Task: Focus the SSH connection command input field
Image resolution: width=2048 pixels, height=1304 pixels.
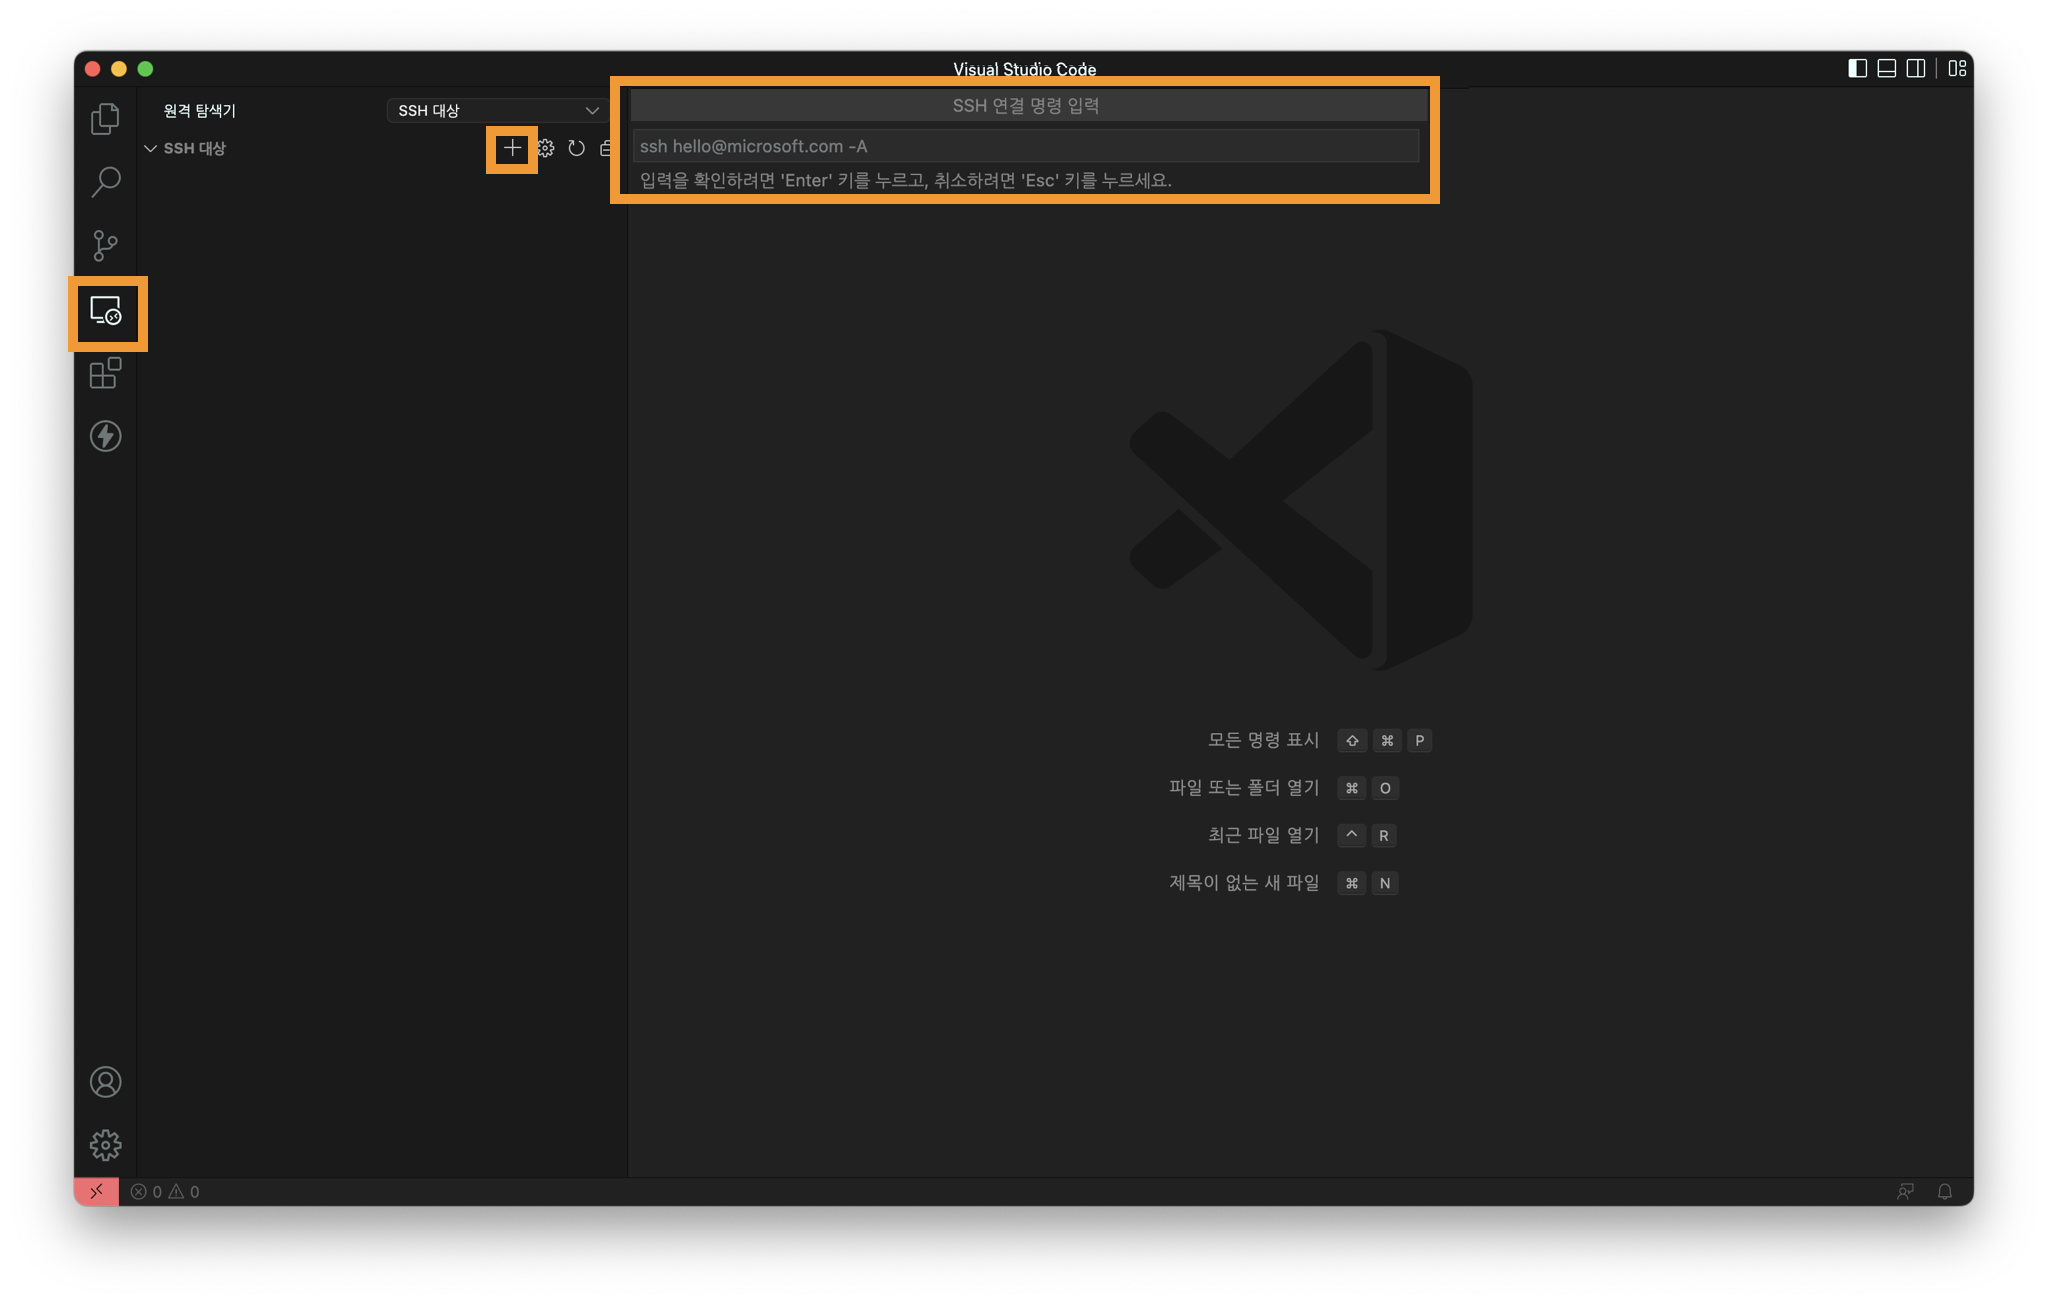Action: point(1025,146)
